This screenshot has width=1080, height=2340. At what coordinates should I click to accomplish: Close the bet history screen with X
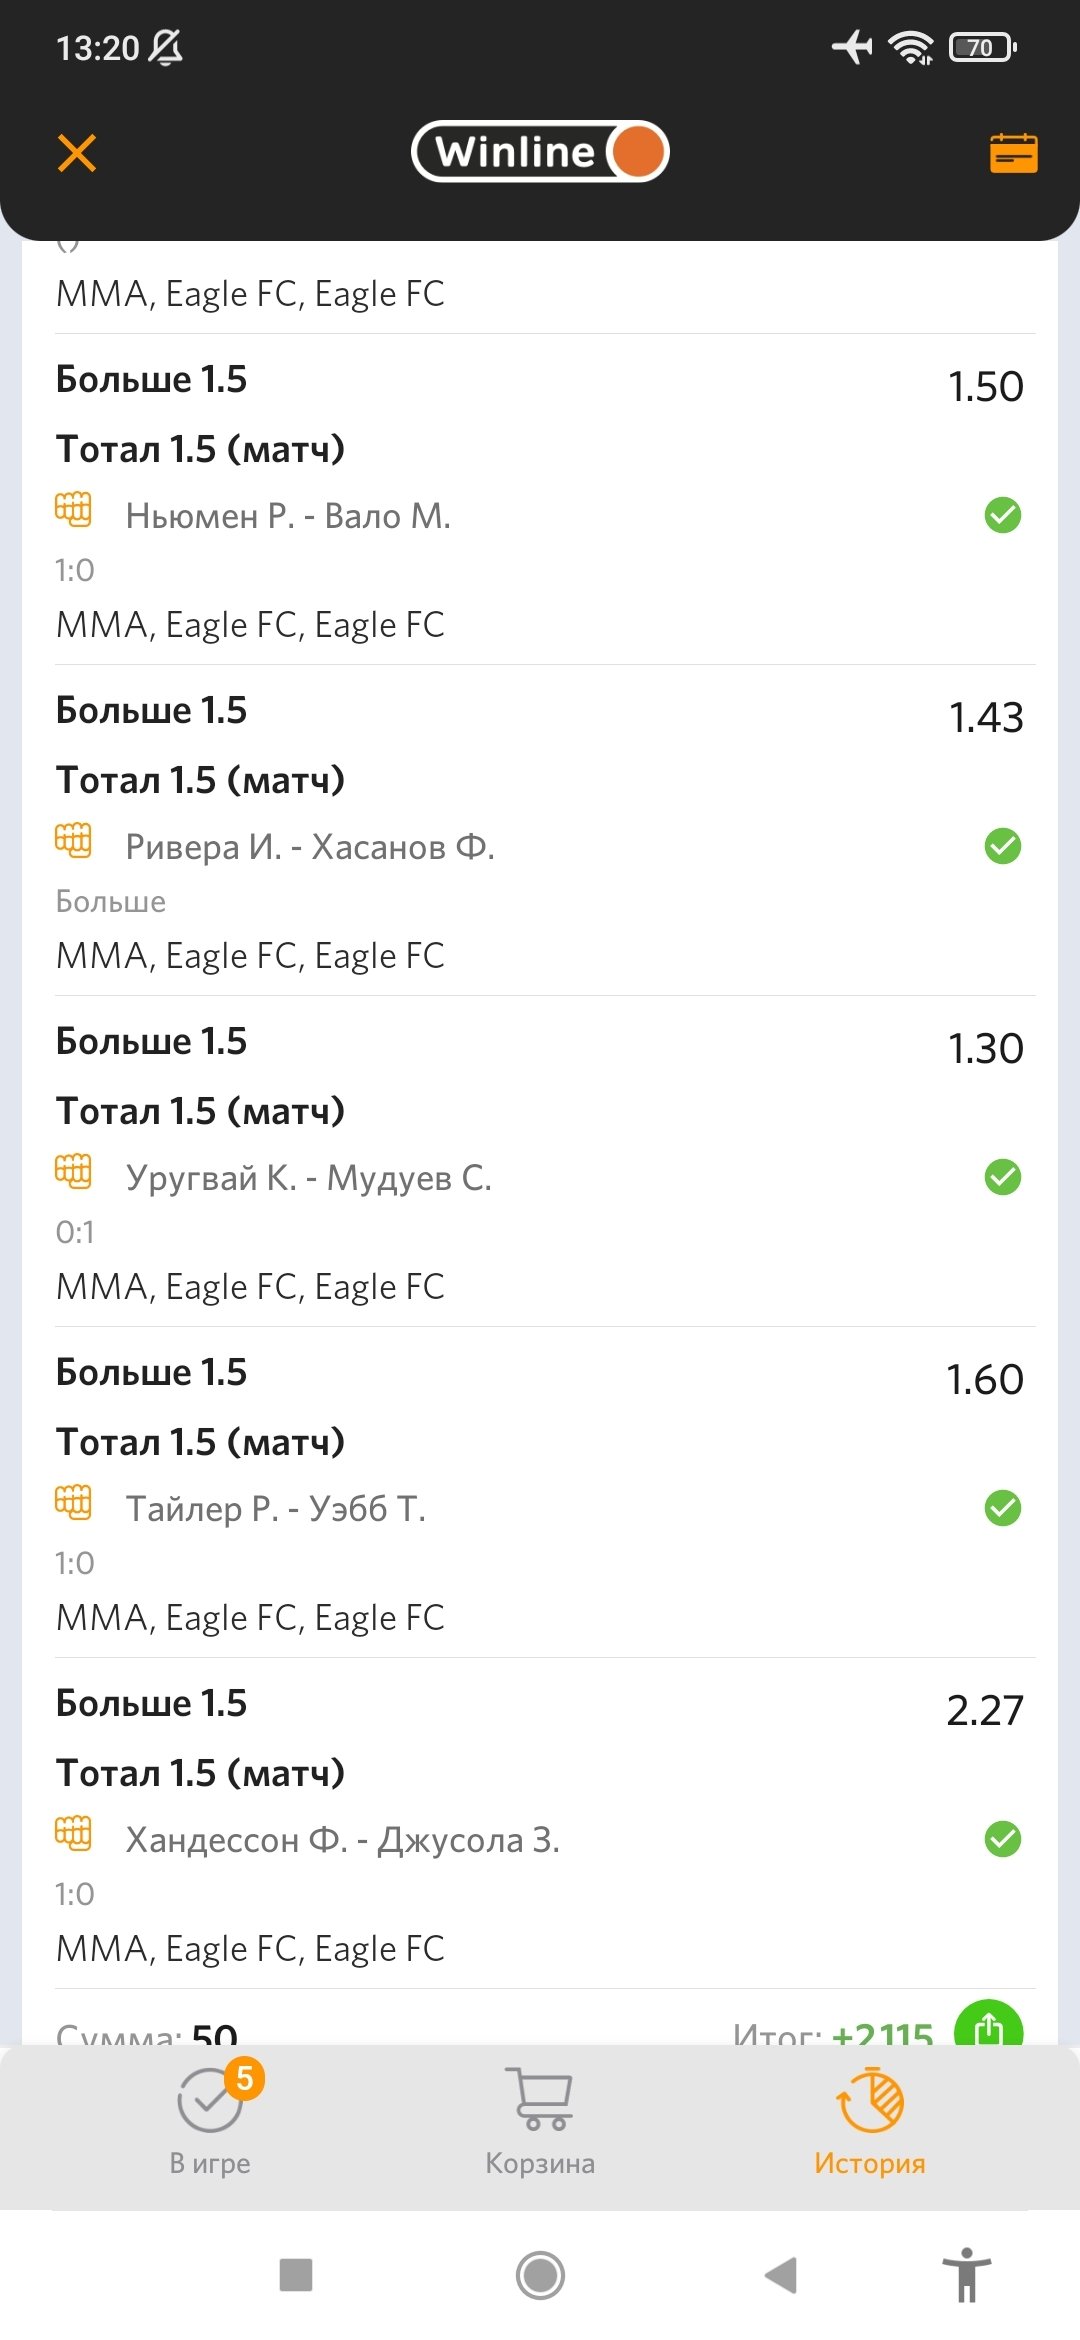[x=77, y=153]
